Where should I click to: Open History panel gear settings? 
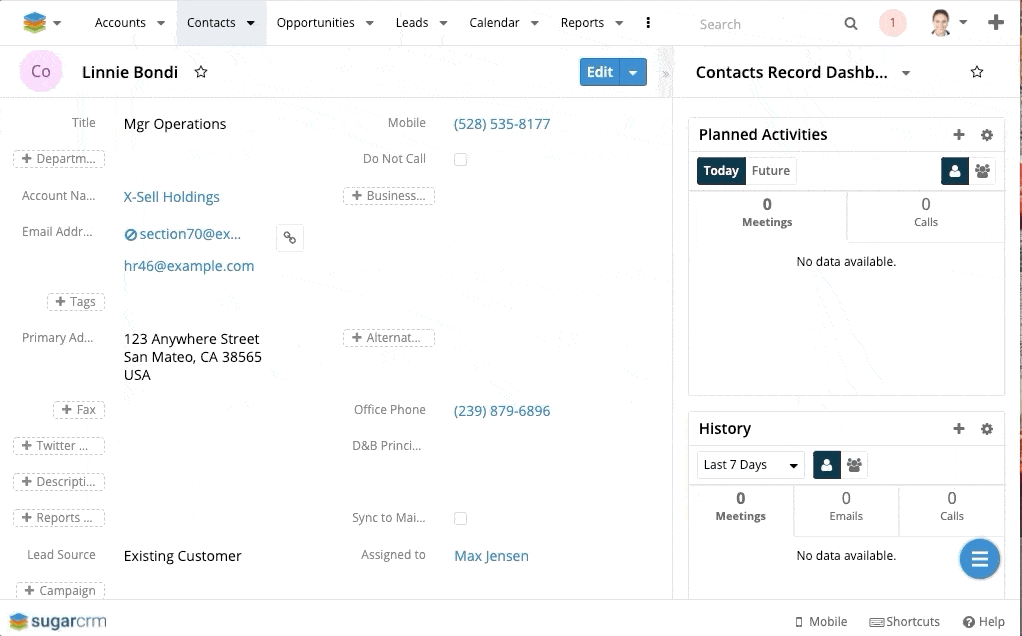click(x=986, y=429)
